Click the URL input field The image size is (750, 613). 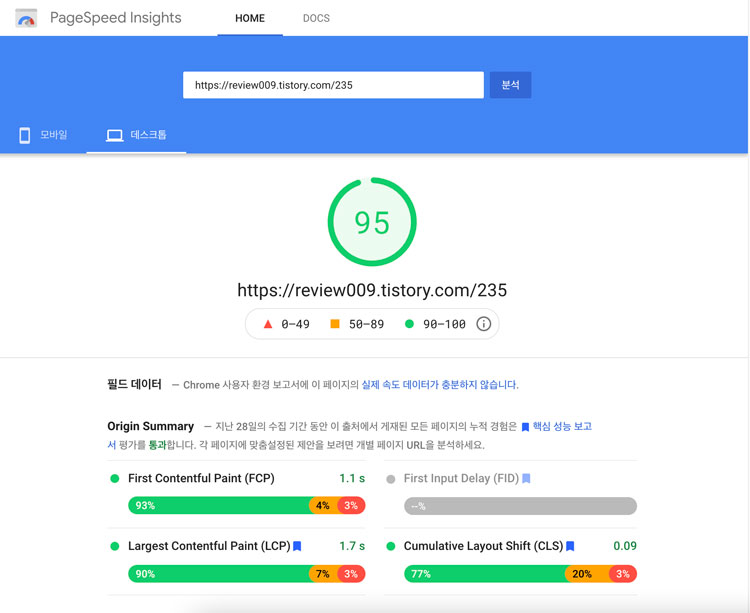click(x=333, y=85)
